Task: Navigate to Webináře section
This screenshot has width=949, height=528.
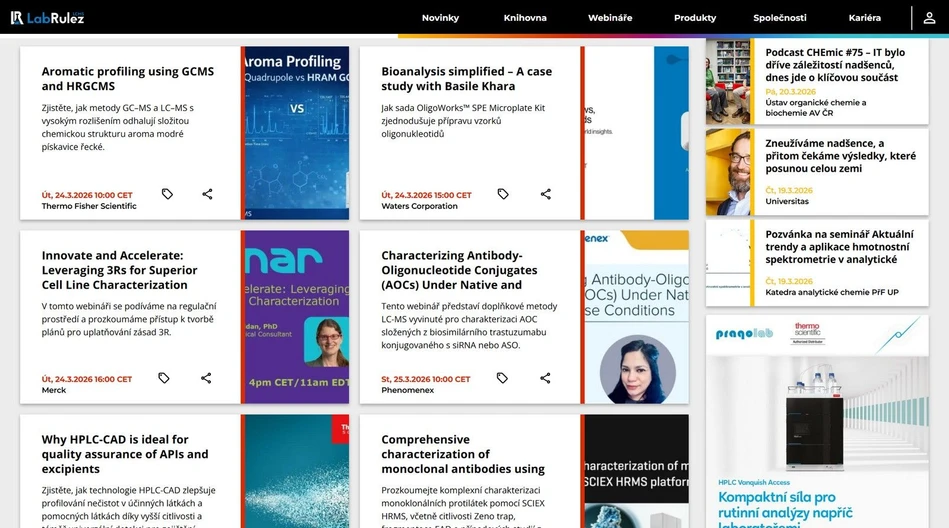Action: coord(610,18)
